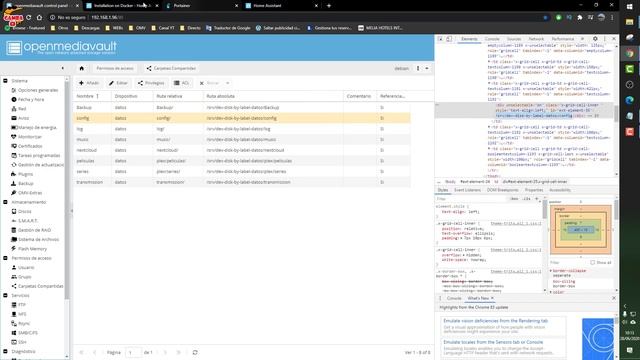Select the nextcloud shared folder row
The width and height of the screenshot is (640, 360).
click(242, 150)
